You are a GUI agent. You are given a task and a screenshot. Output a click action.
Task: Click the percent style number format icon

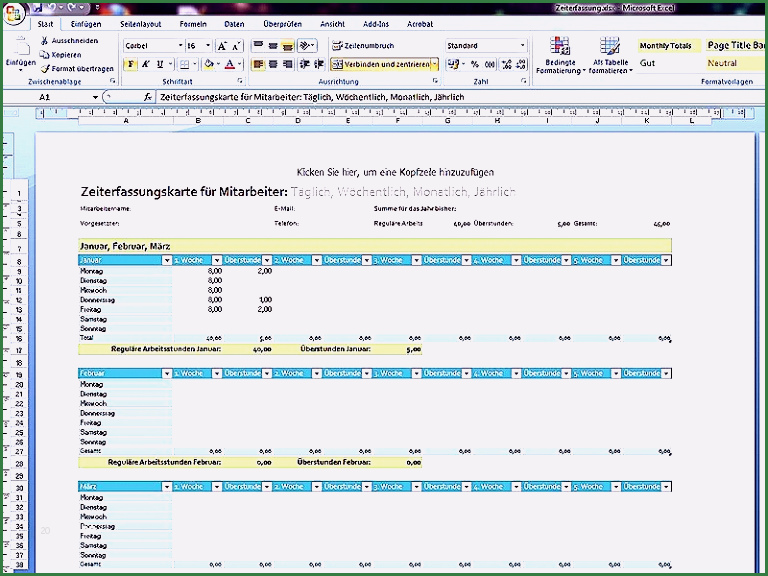tap(475, 64)
